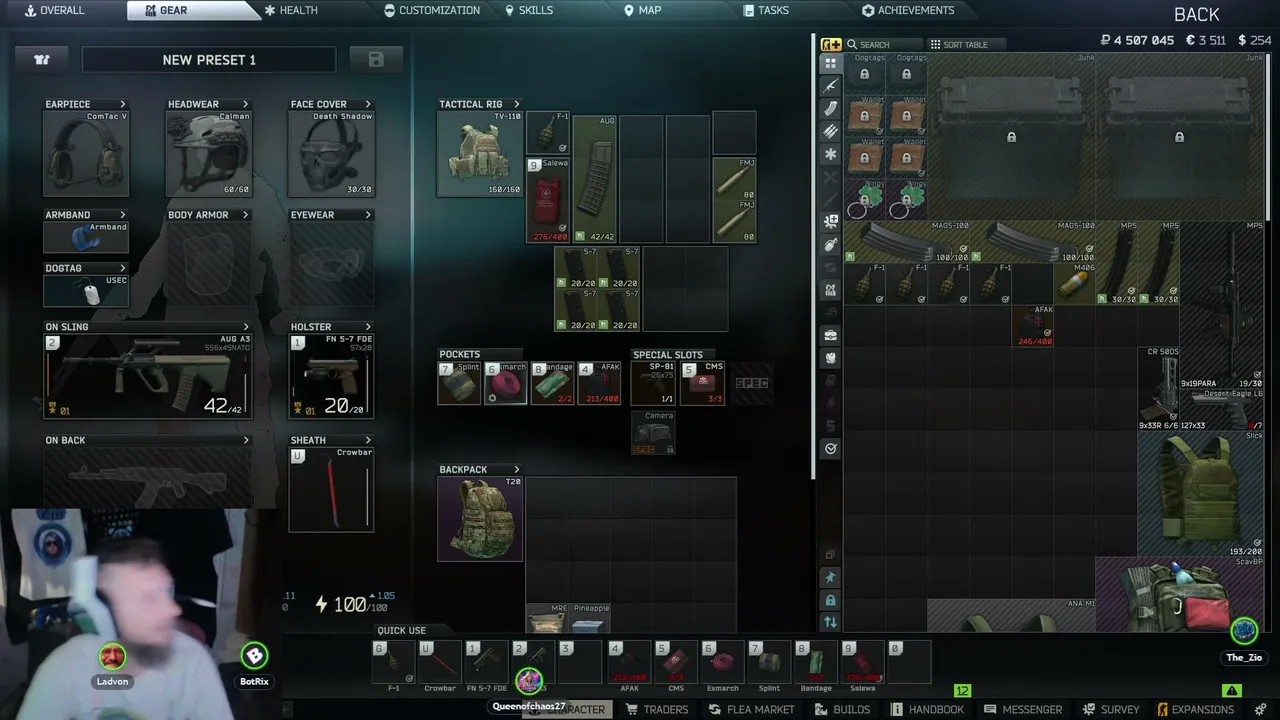Viewport: 1280px width, 720px height.
Task: Open the Traders screen
Action: (657, 709)
